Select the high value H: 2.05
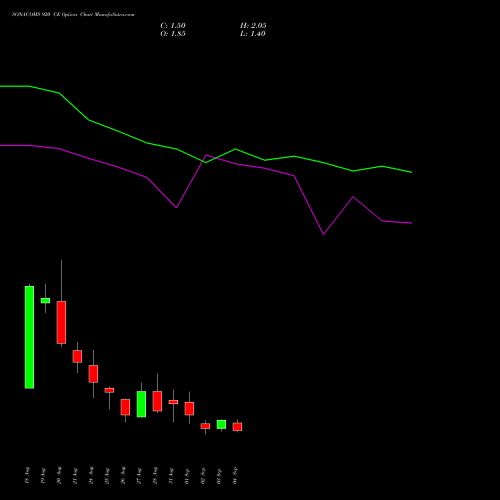This screenshot has width=500, height=500. tap(253, 26)
